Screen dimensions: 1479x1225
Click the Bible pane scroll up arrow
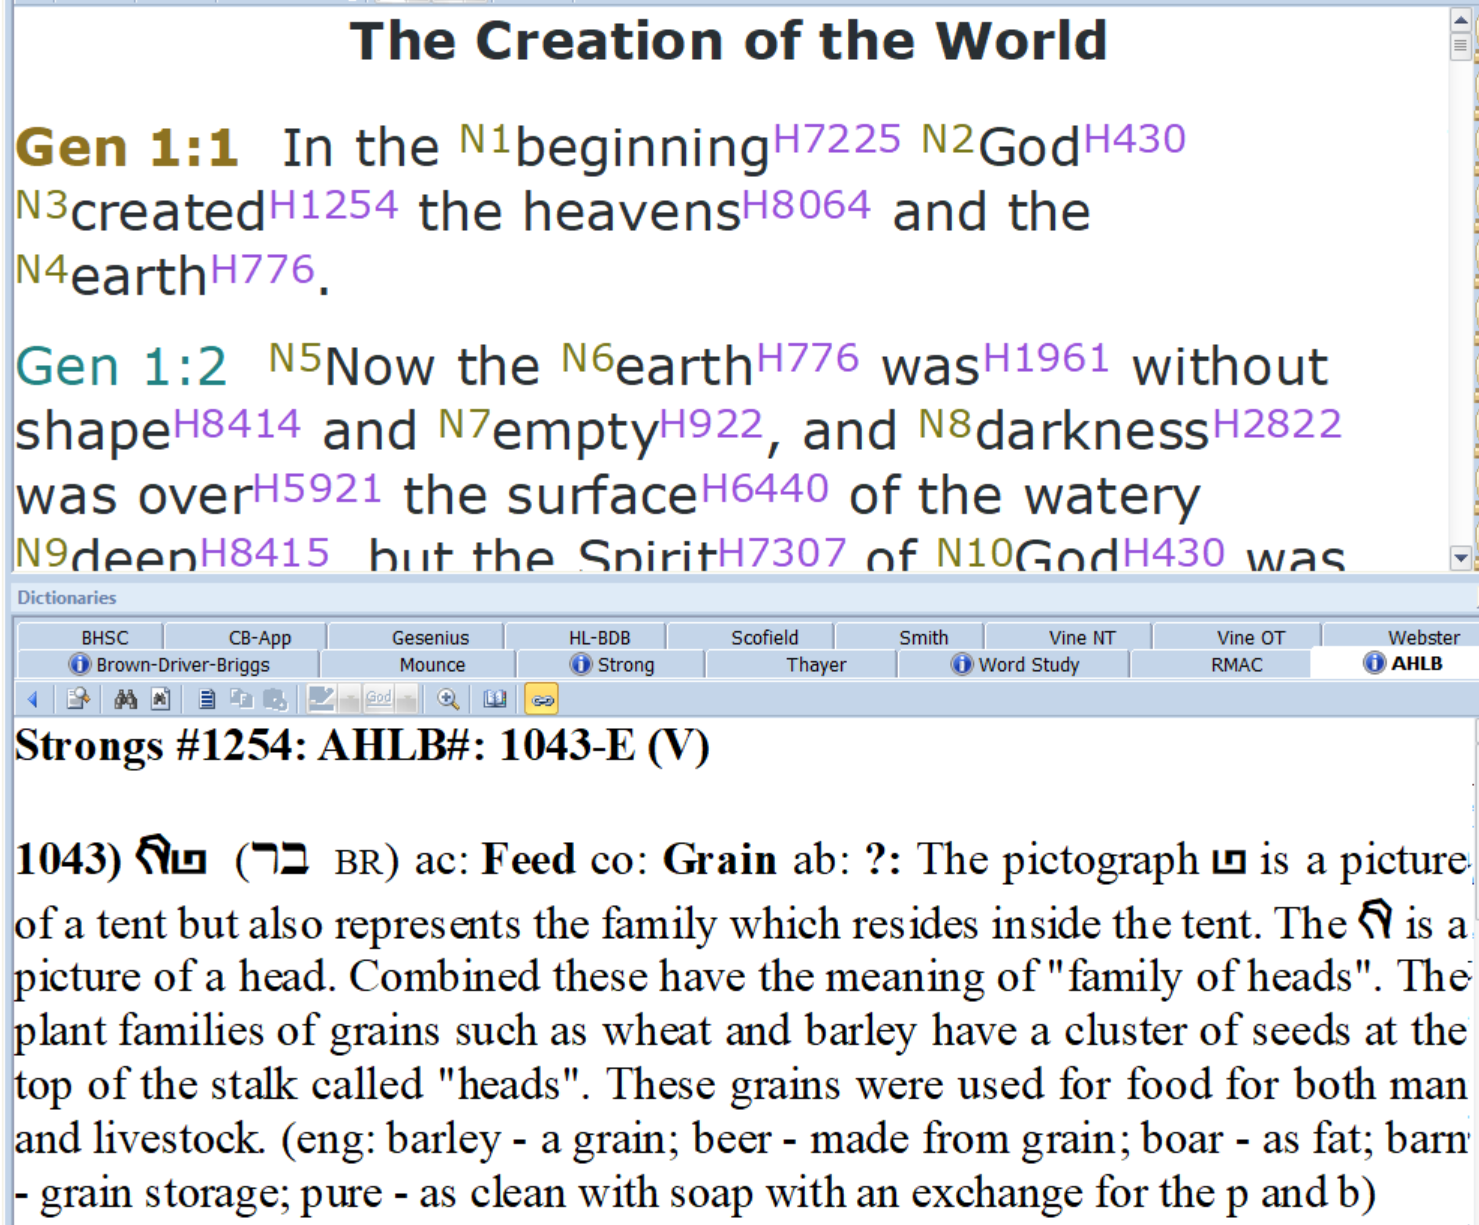(x=1461, y=19)
